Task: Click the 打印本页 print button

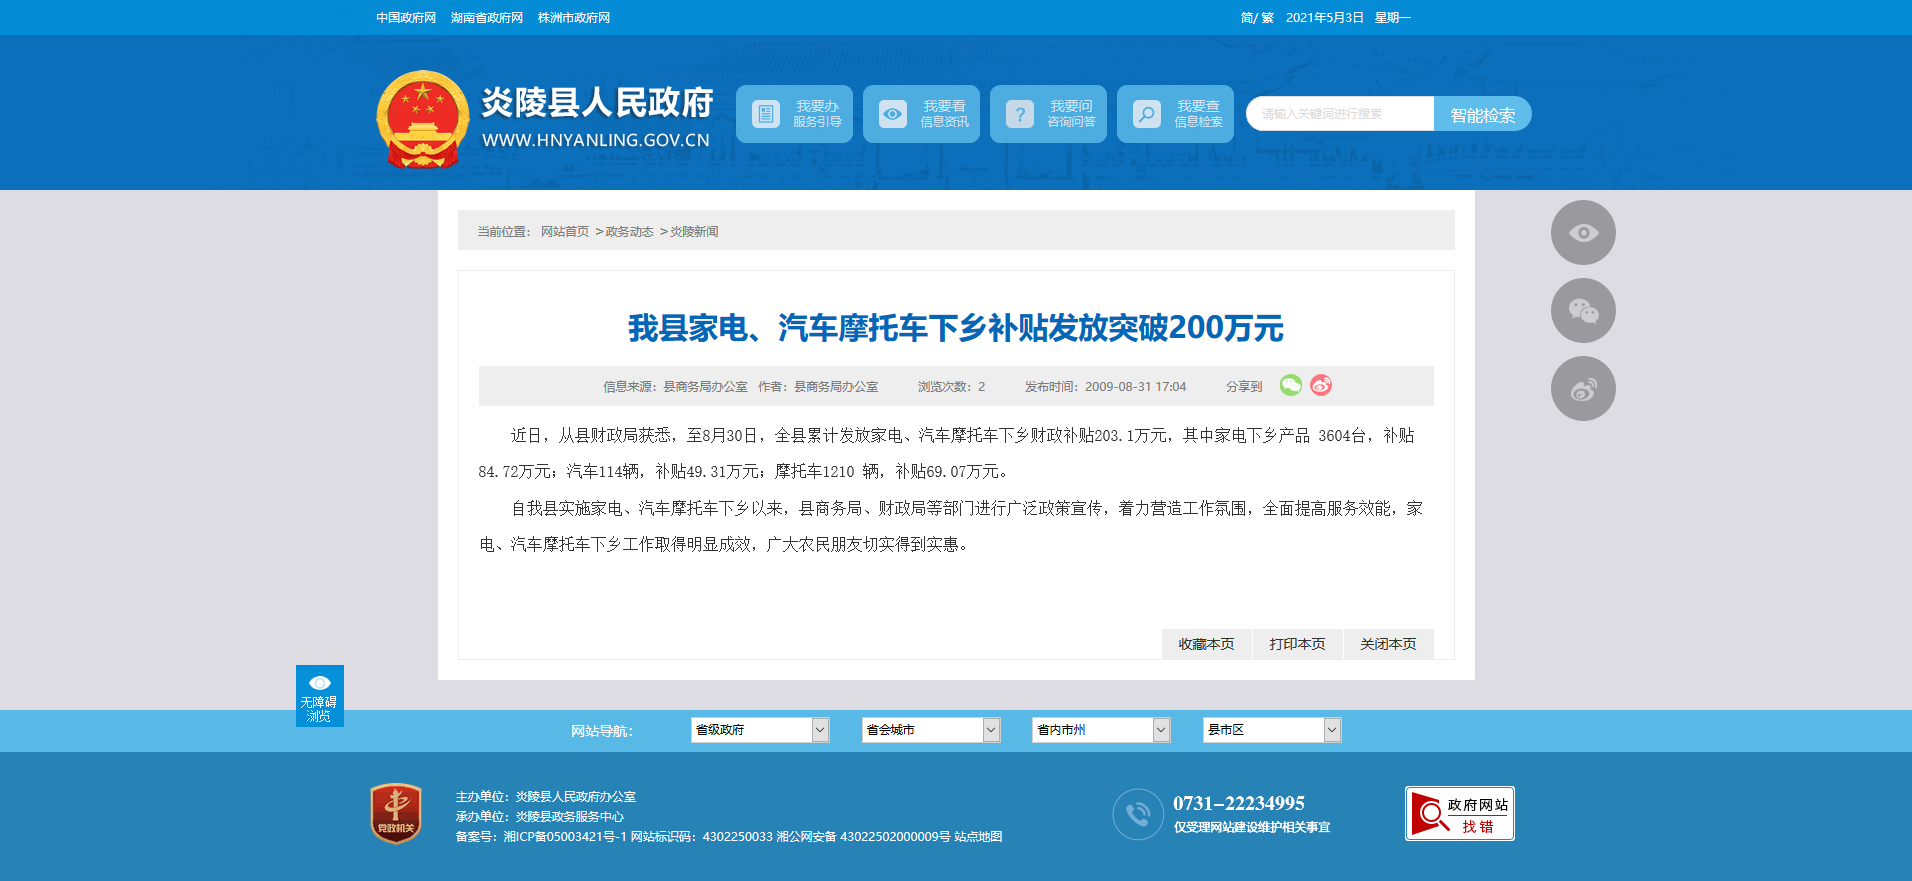Action: [1297, 644]
